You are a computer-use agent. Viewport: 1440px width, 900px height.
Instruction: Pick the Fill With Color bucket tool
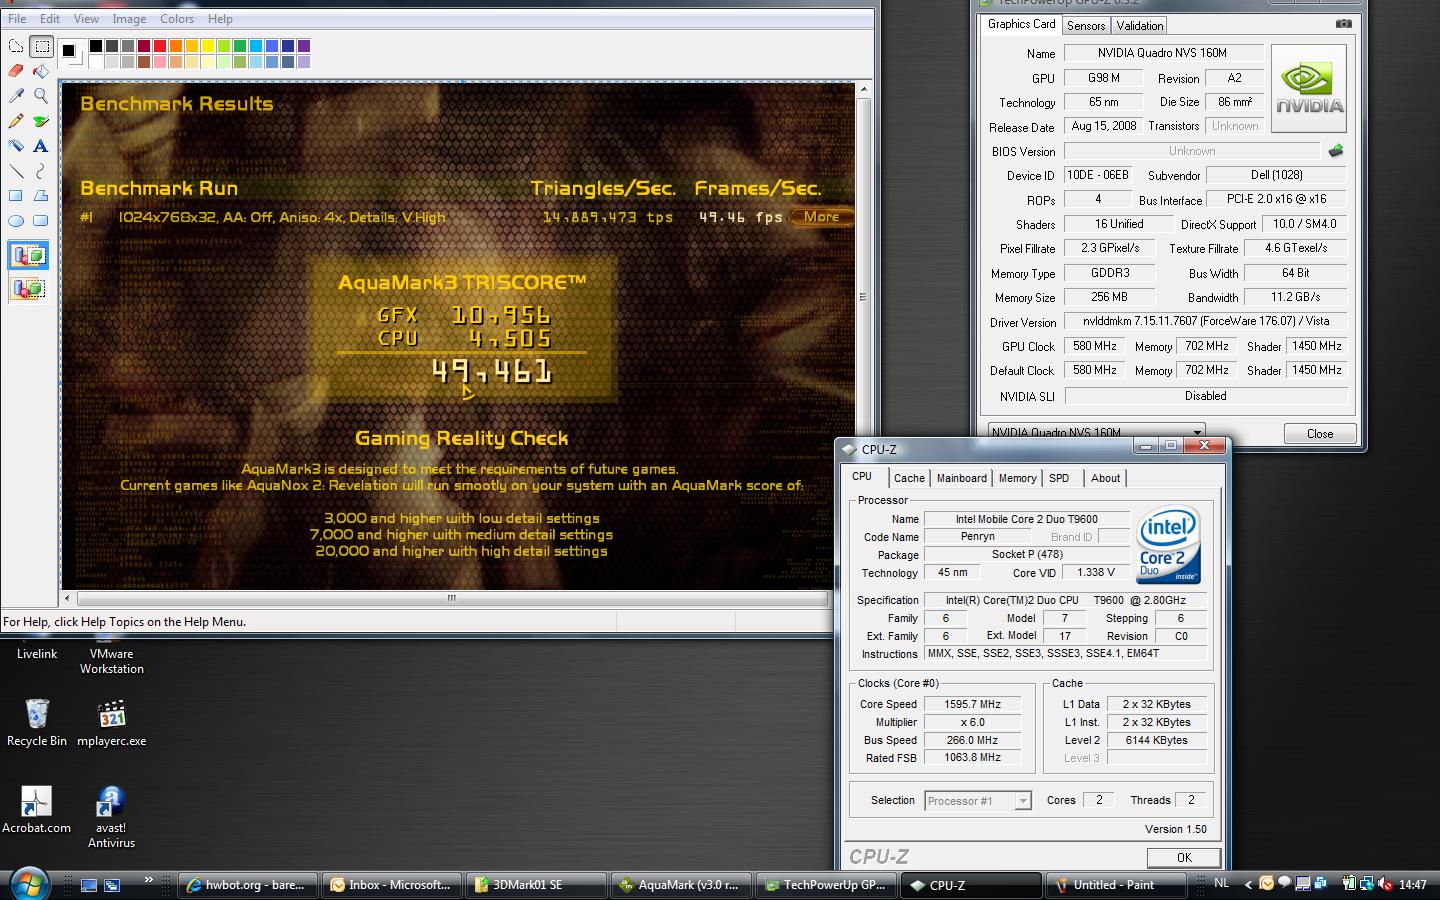coord(41,71)
